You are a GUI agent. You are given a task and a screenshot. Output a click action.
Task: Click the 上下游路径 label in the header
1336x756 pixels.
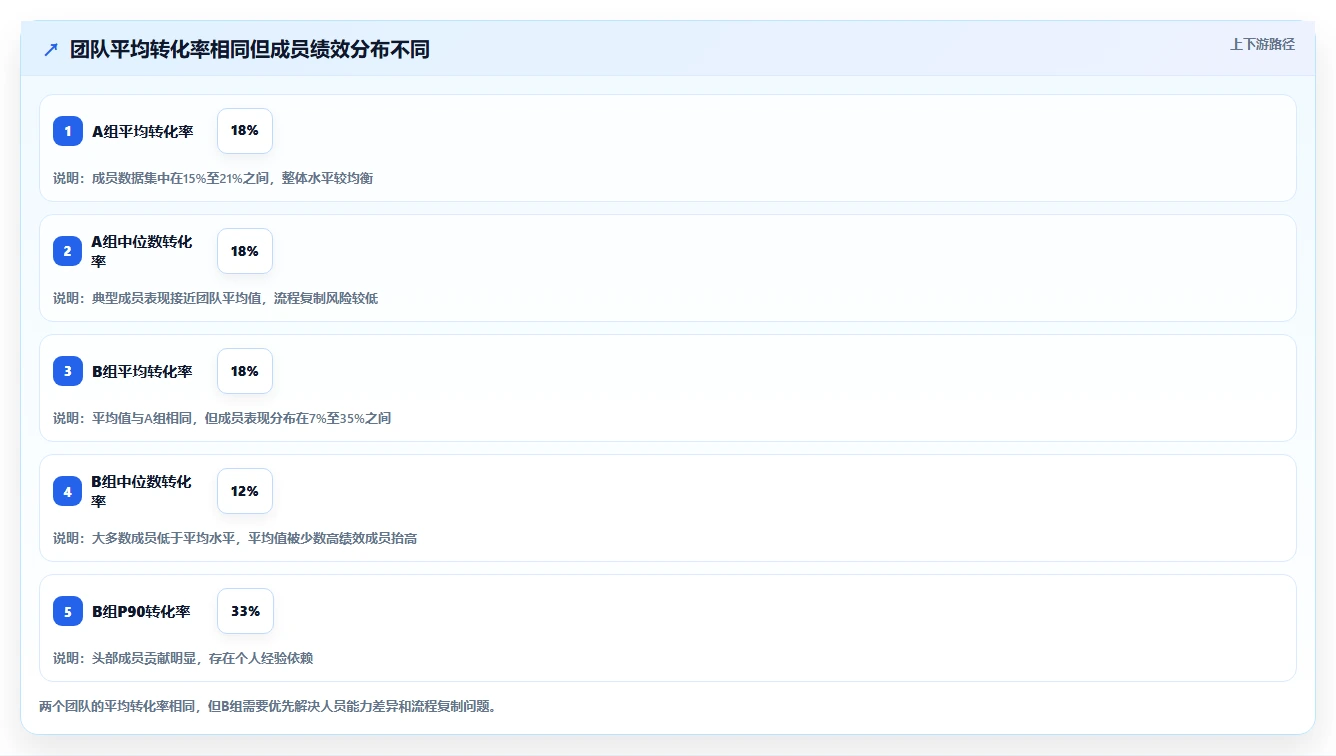(x=1262, y=44)
